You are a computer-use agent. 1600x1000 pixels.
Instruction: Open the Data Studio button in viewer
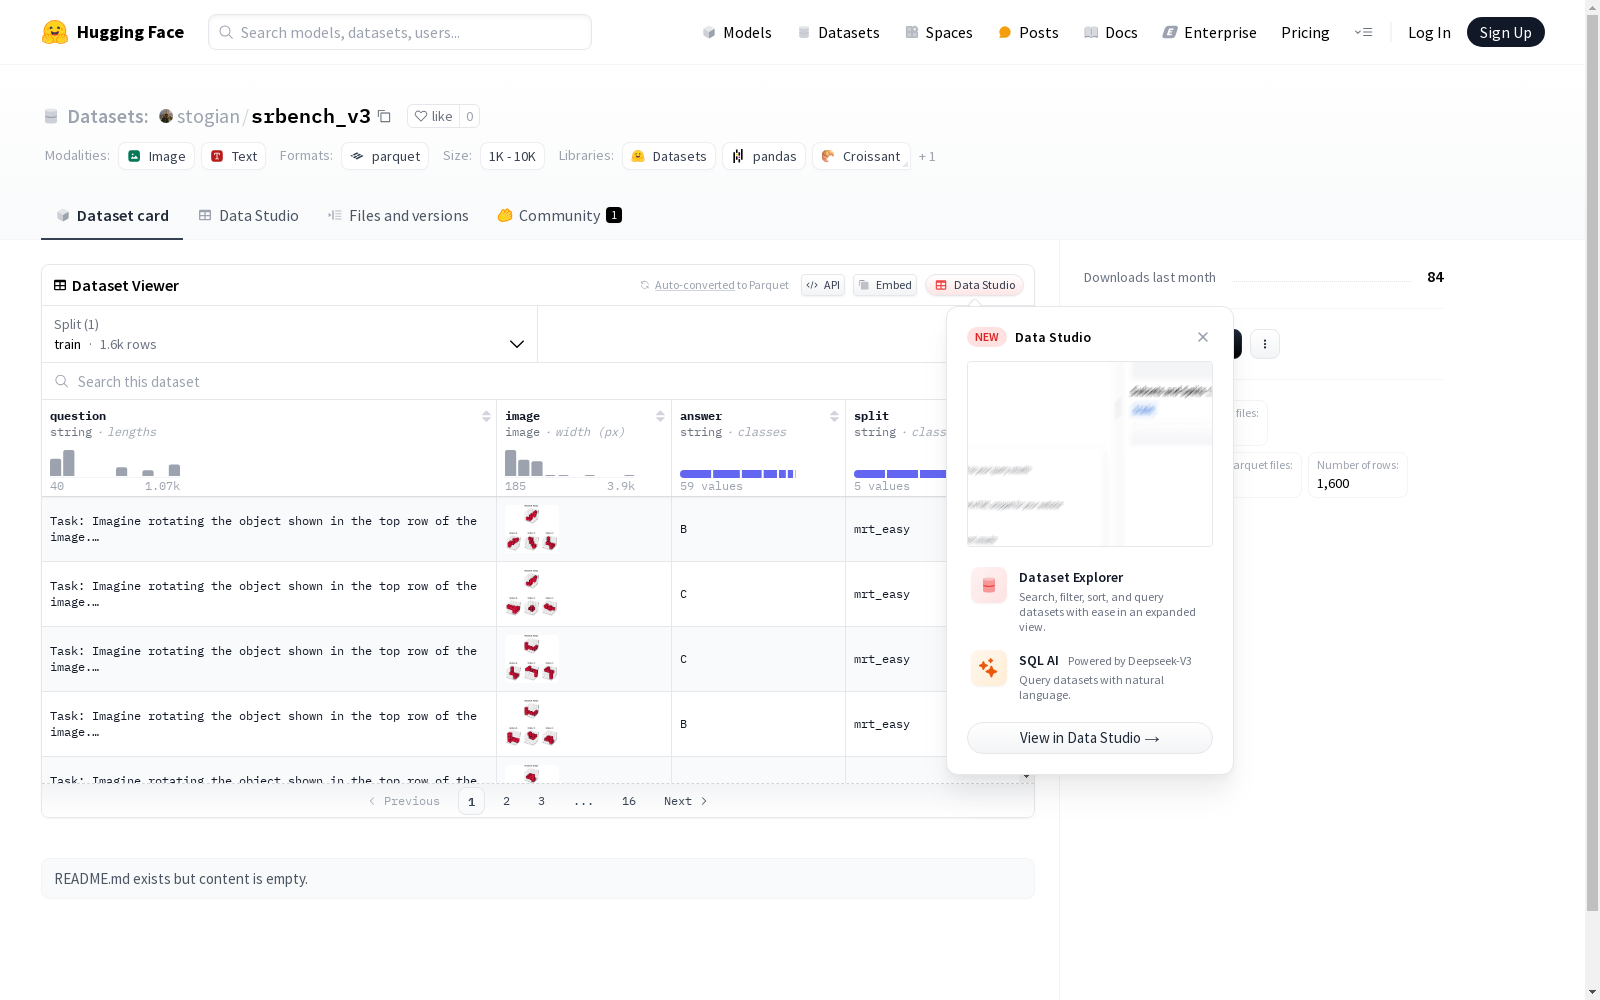(x=975, y=285)
